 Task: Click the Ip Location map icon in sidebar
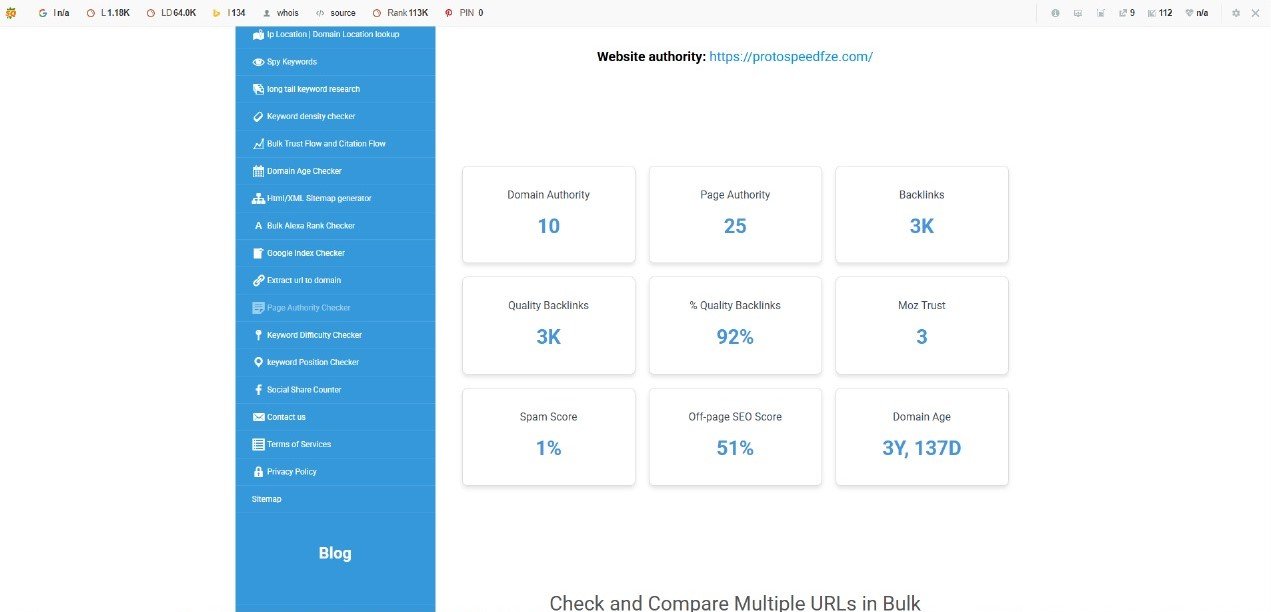[258, 34]
